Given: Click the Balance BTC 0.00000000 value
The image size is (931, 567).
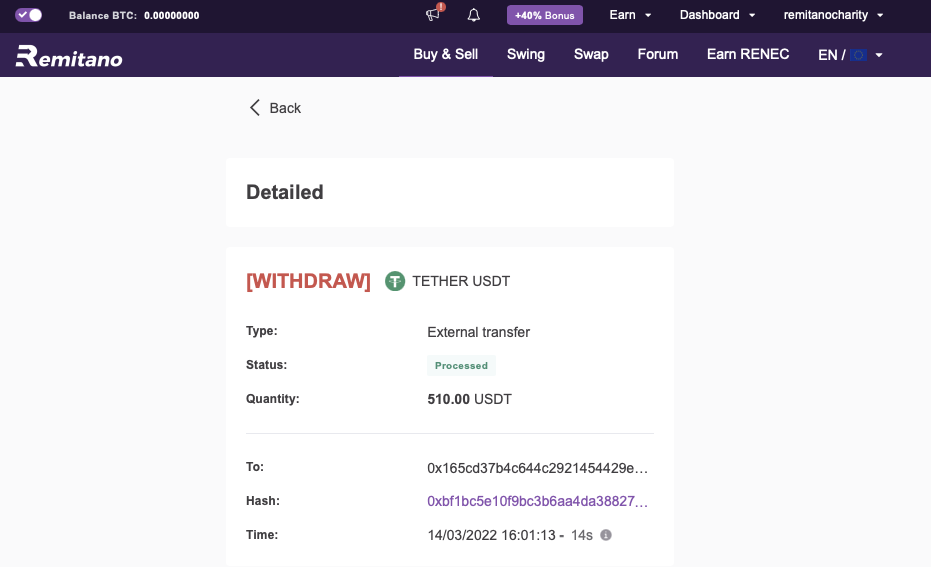Looking at the screenshot, I should click(x=172, y=15).
